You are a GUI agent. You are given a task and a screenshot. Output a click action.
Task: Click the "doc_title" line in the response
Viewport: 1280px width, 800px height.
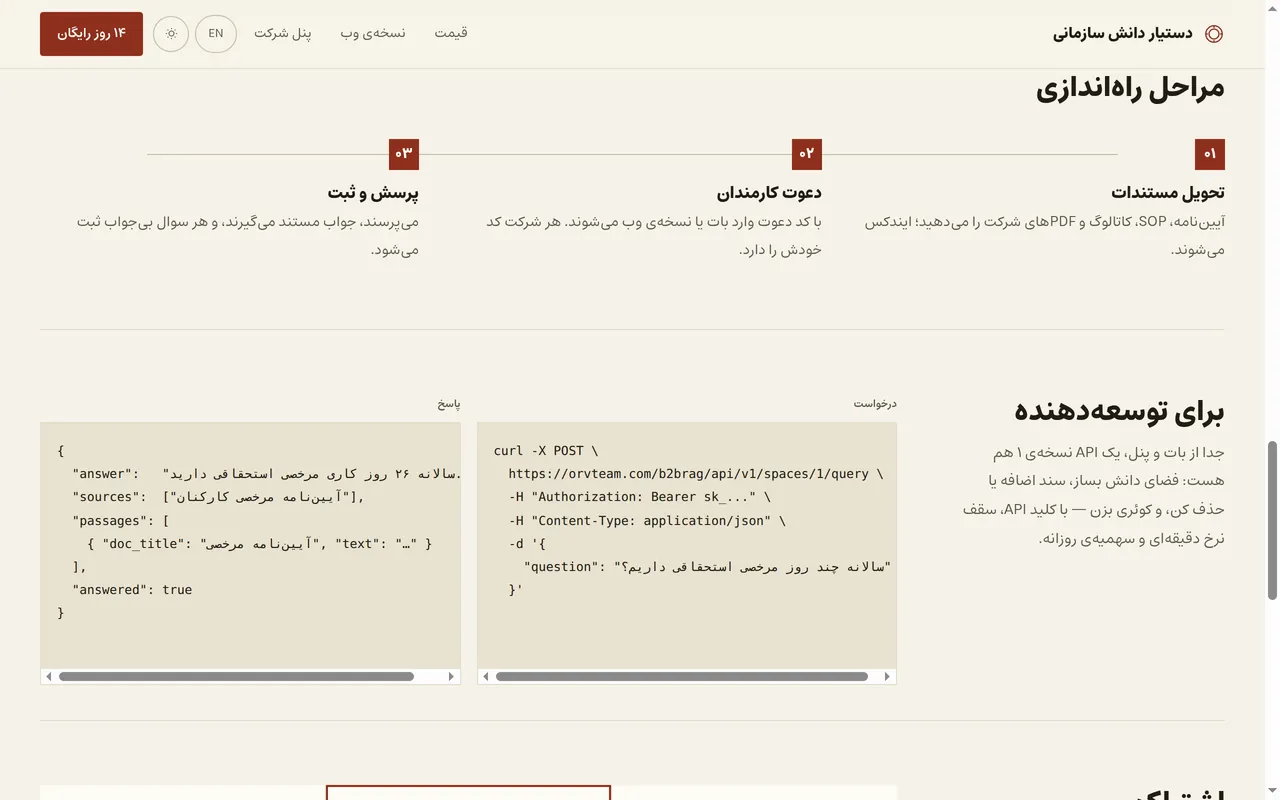coord(259,544)
